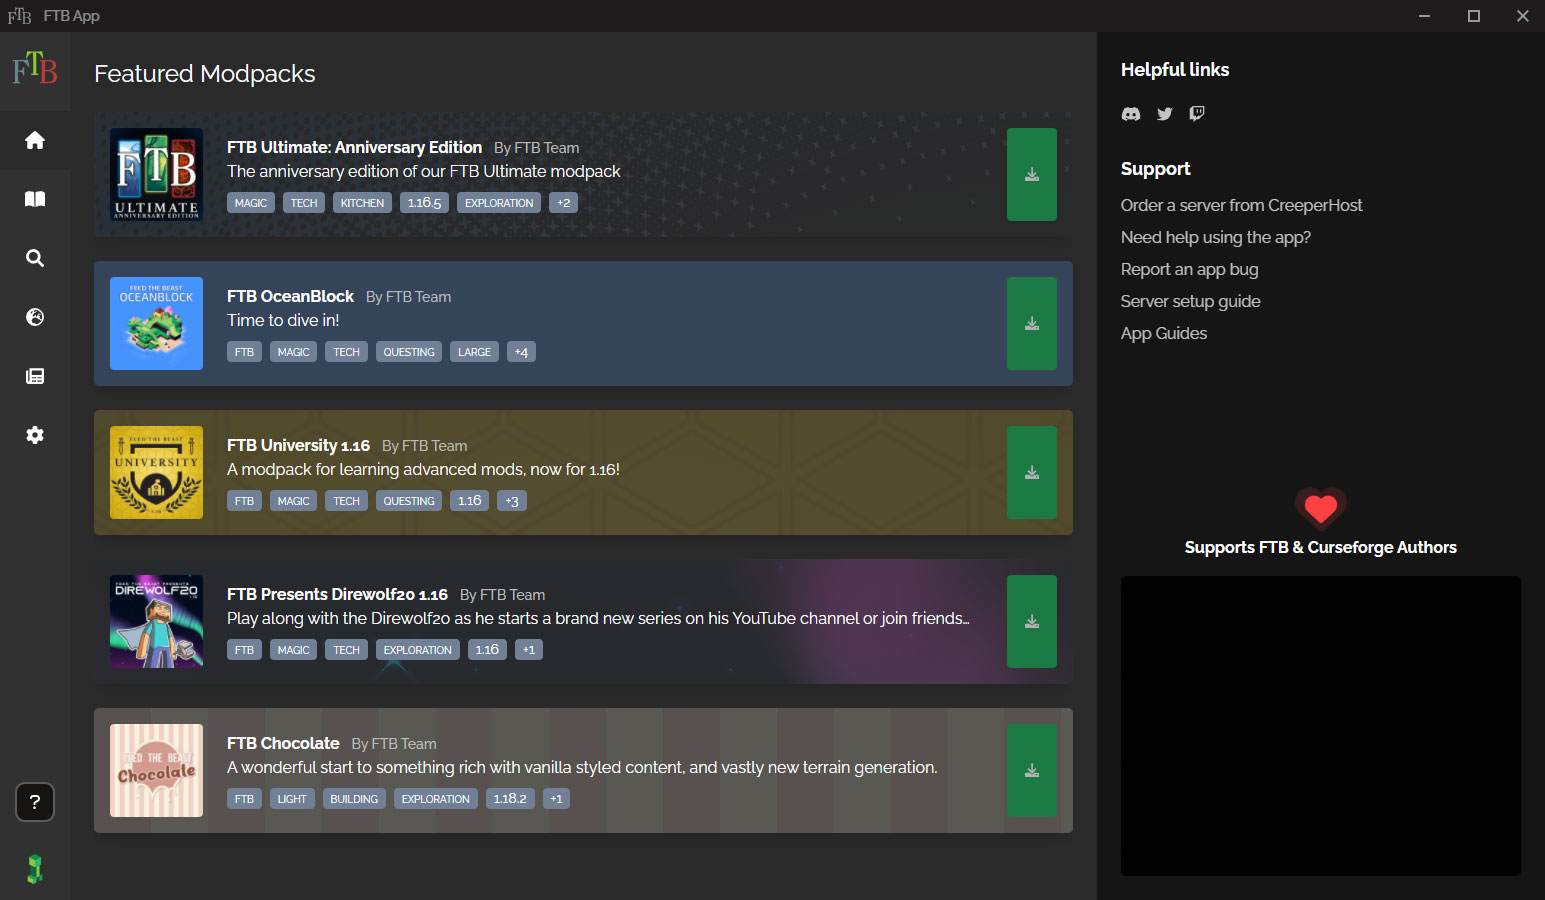Image resolution: width=1545 pixels, height=900 pixels.
Task: Select QUESTING tag on FTB University
Action: tap(409, 501)
